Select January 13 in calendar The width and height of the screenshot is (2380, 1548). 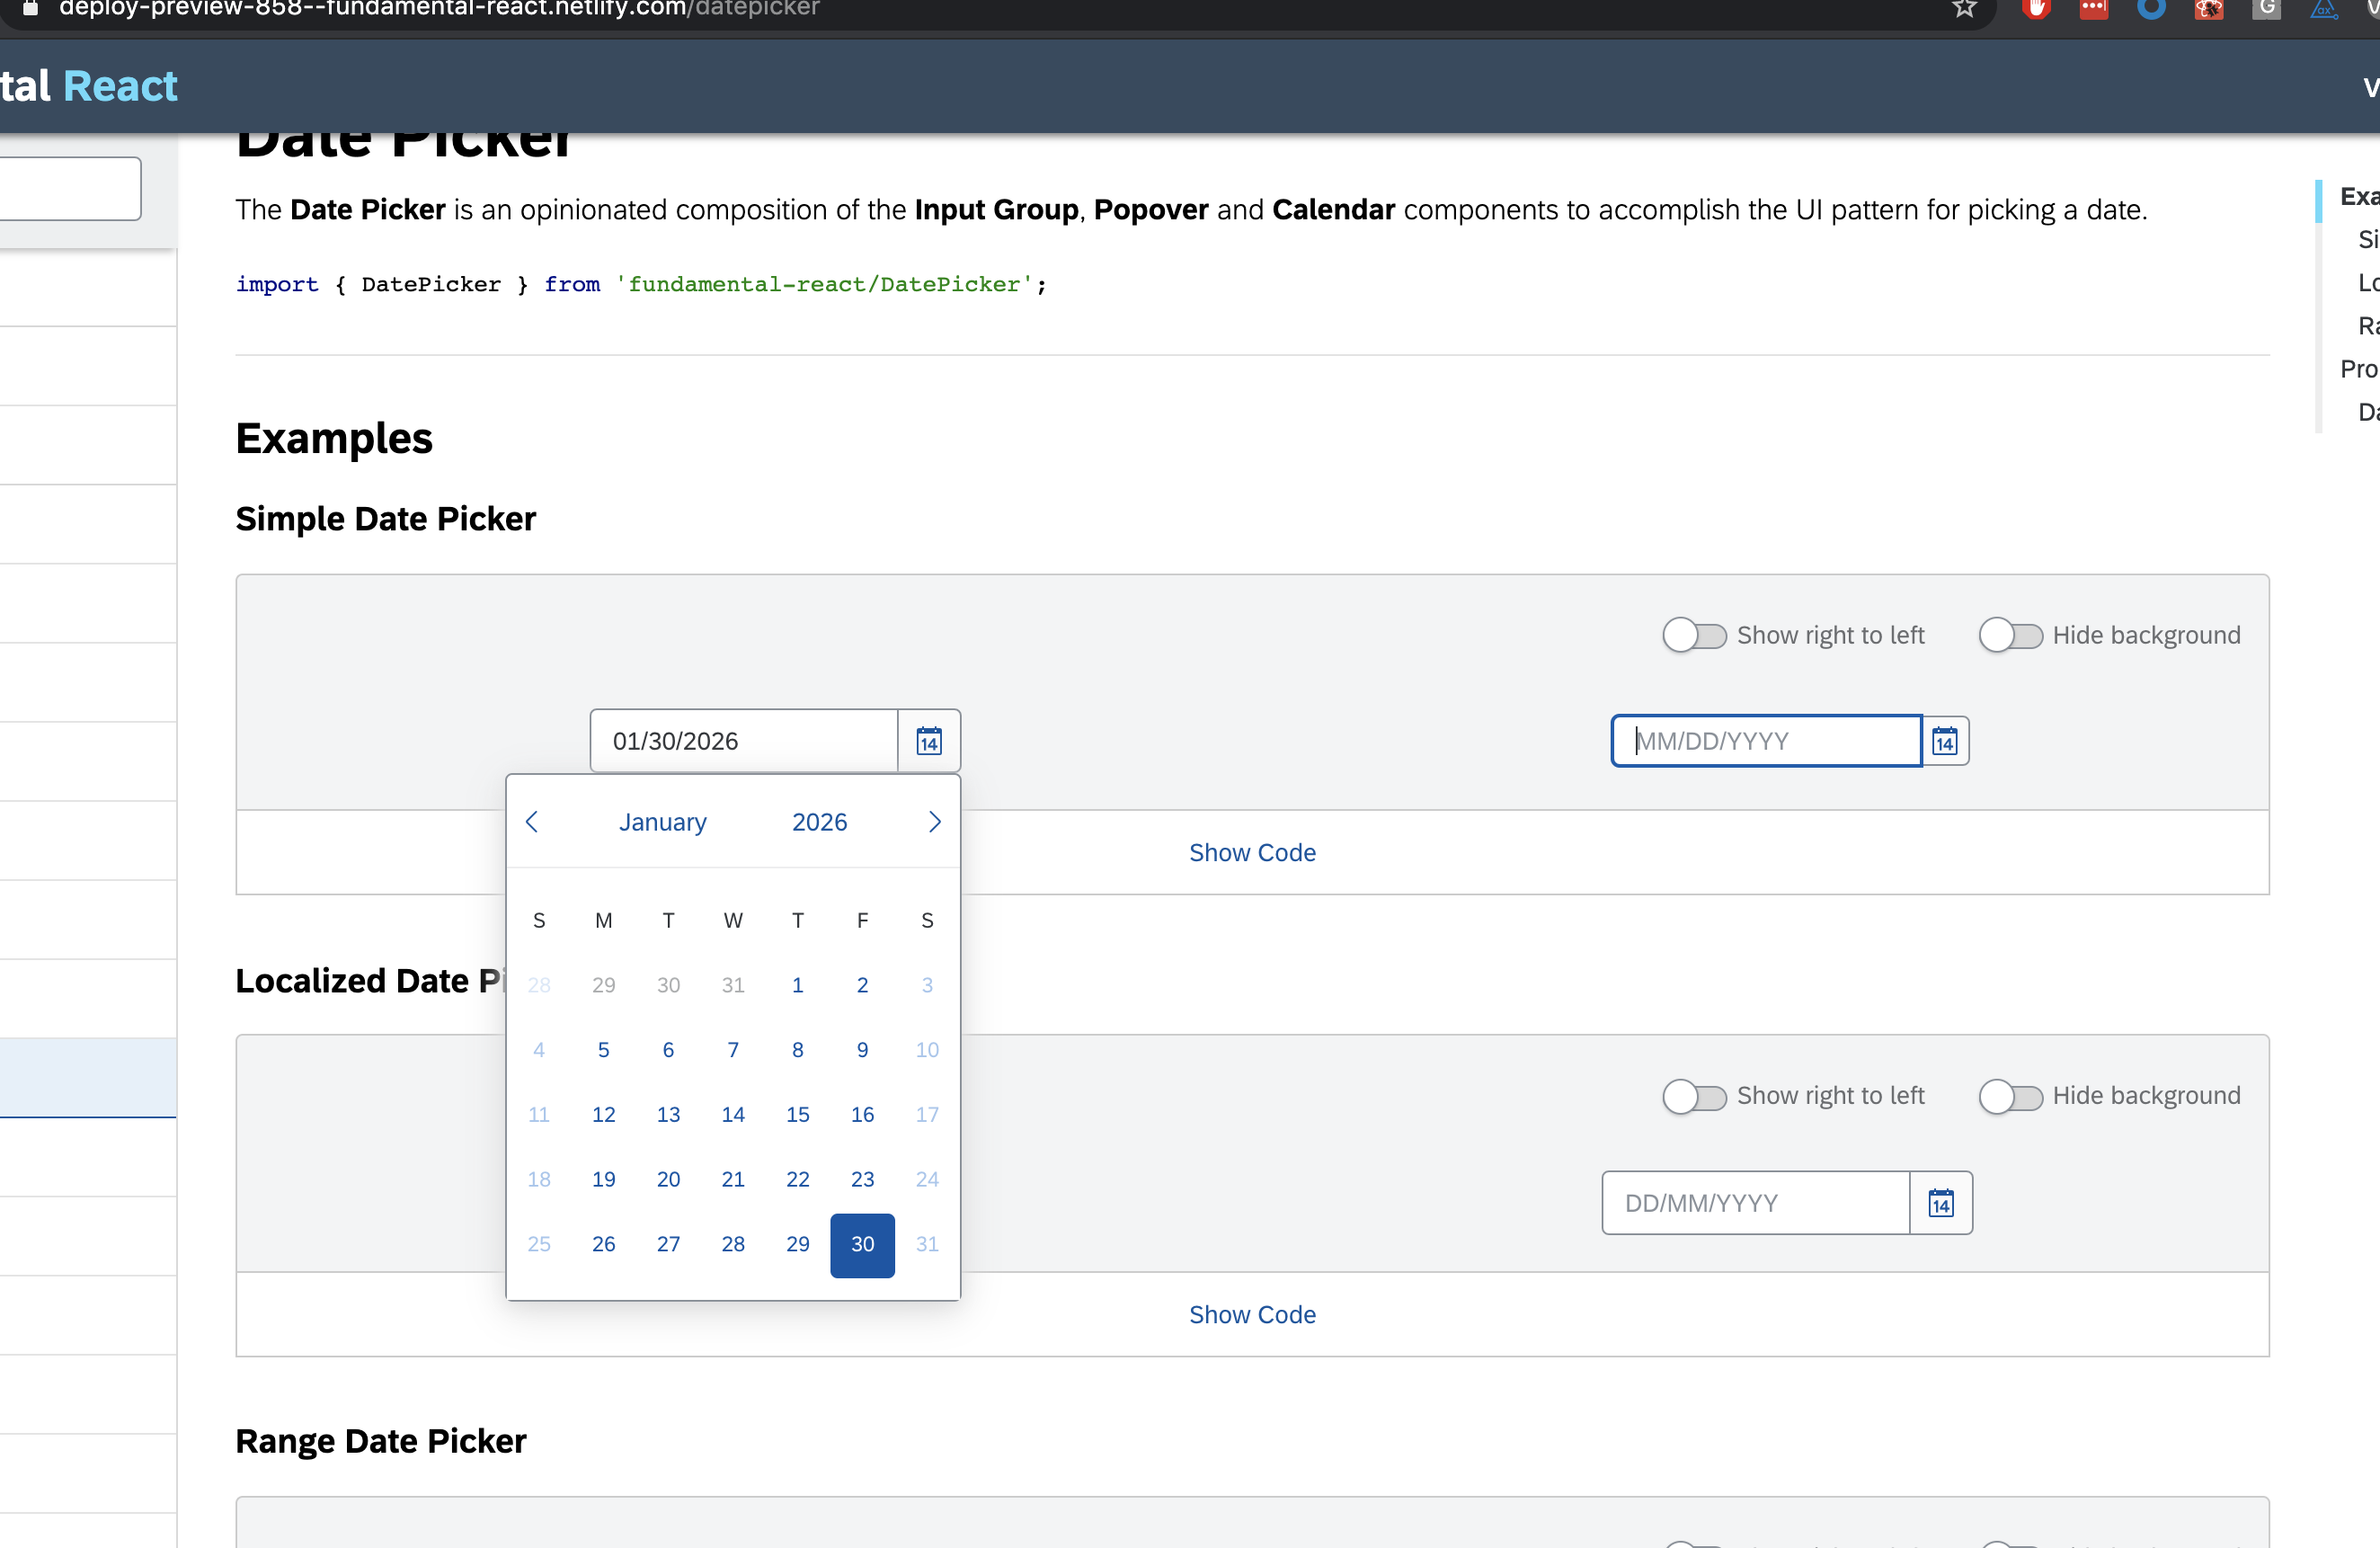pyautogui.click(x=668, y=1114)
